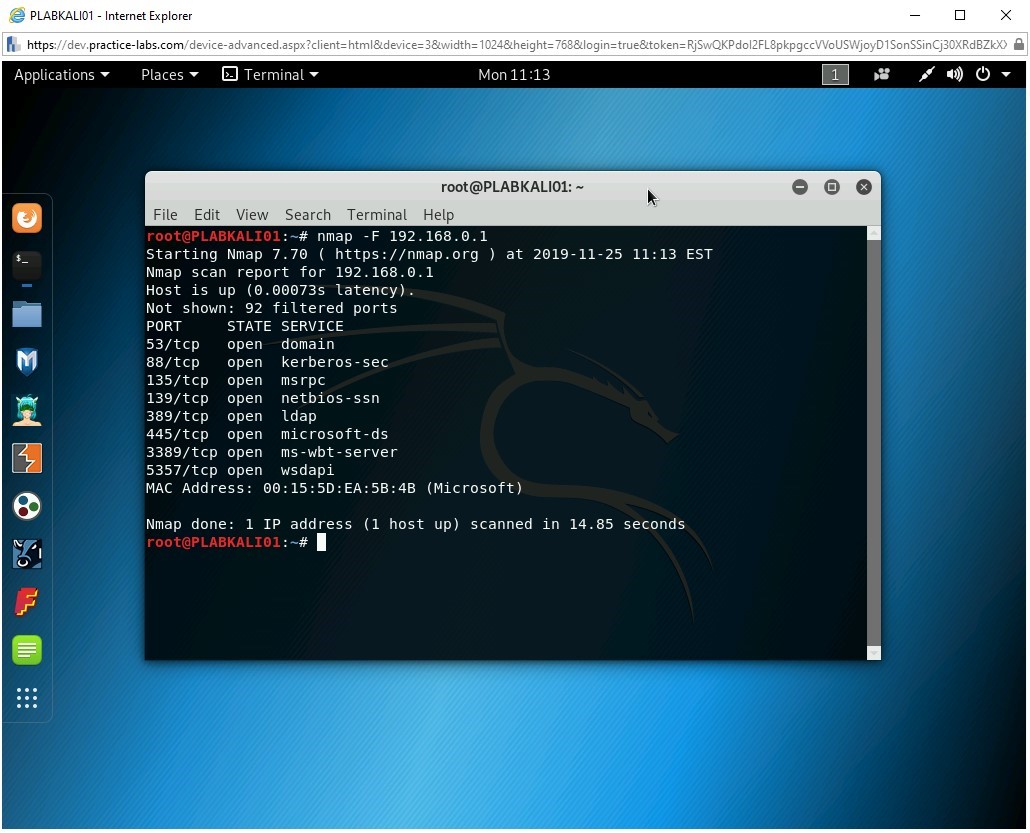Start Burp Suite from the dock

click(27, 457)
